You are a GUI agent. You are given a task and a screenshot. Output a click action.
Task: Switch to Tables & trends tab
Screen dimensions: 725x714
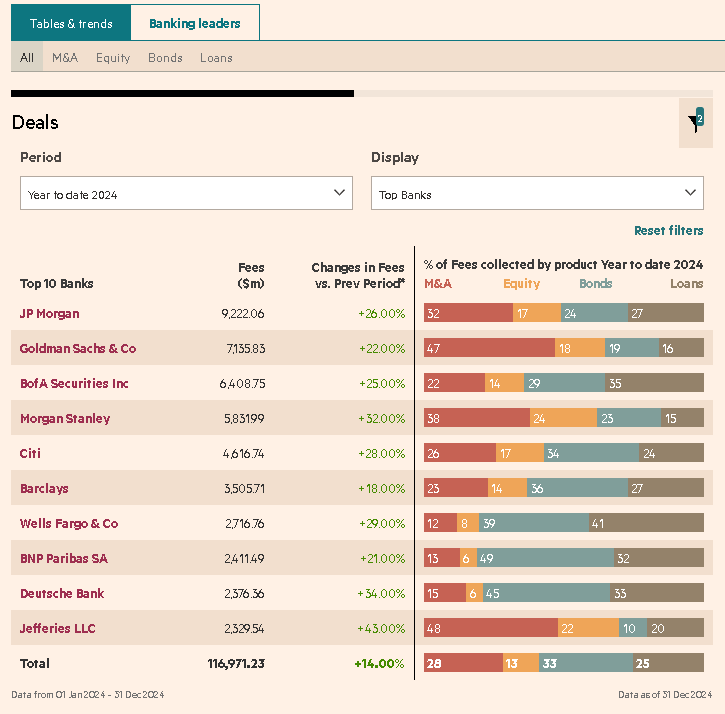pos(71,23)
